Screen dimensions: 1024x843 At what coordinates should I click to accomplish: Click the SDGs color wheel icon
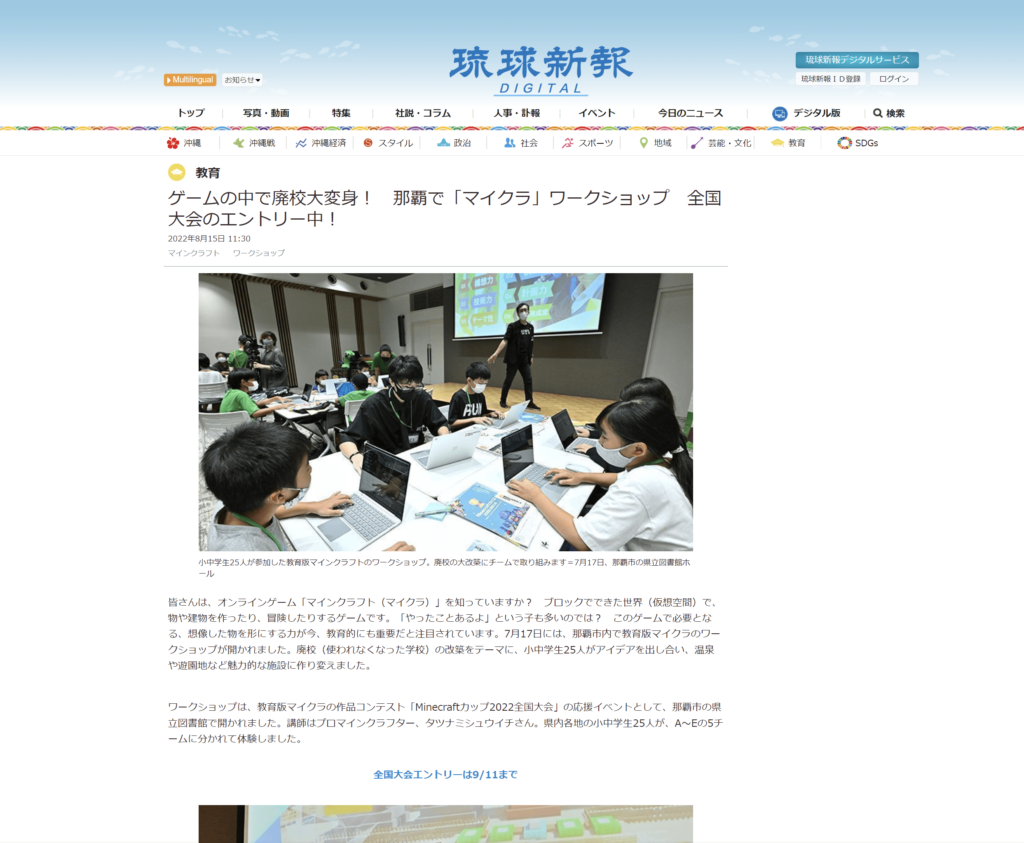(x=845, y=143)
